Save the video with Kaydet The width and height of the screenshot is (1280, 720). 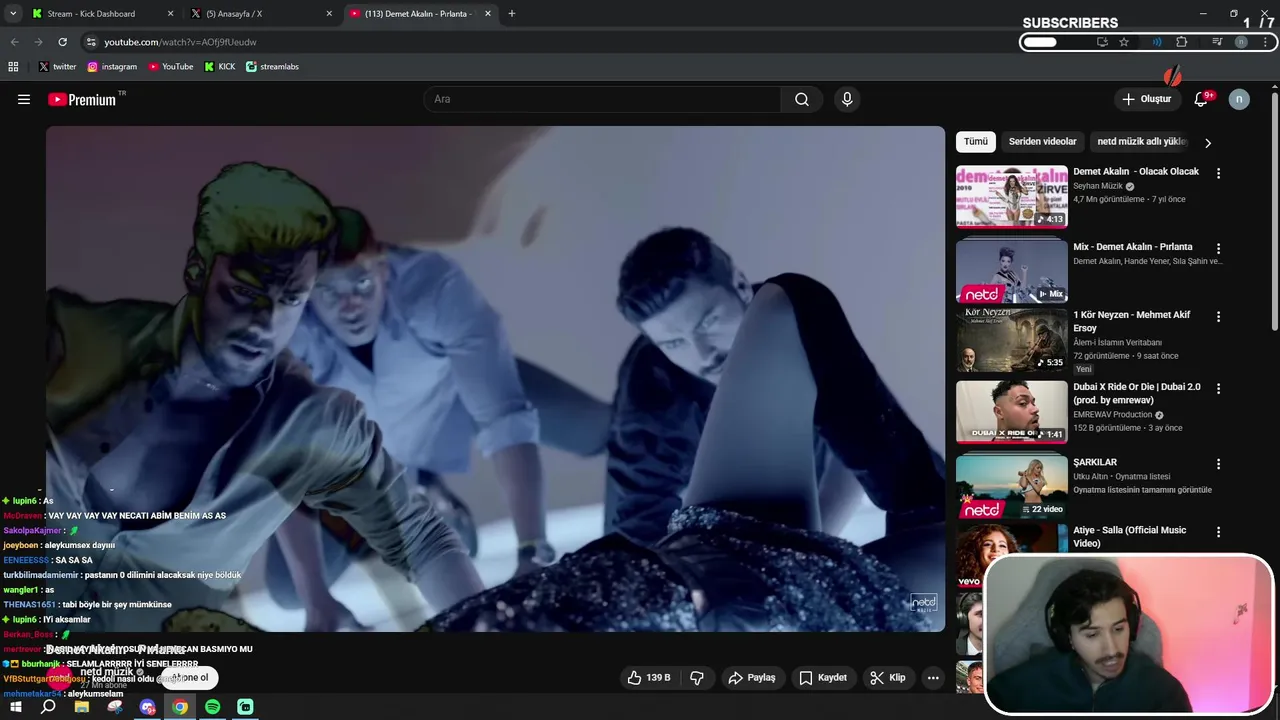click(x=823, y=677)
